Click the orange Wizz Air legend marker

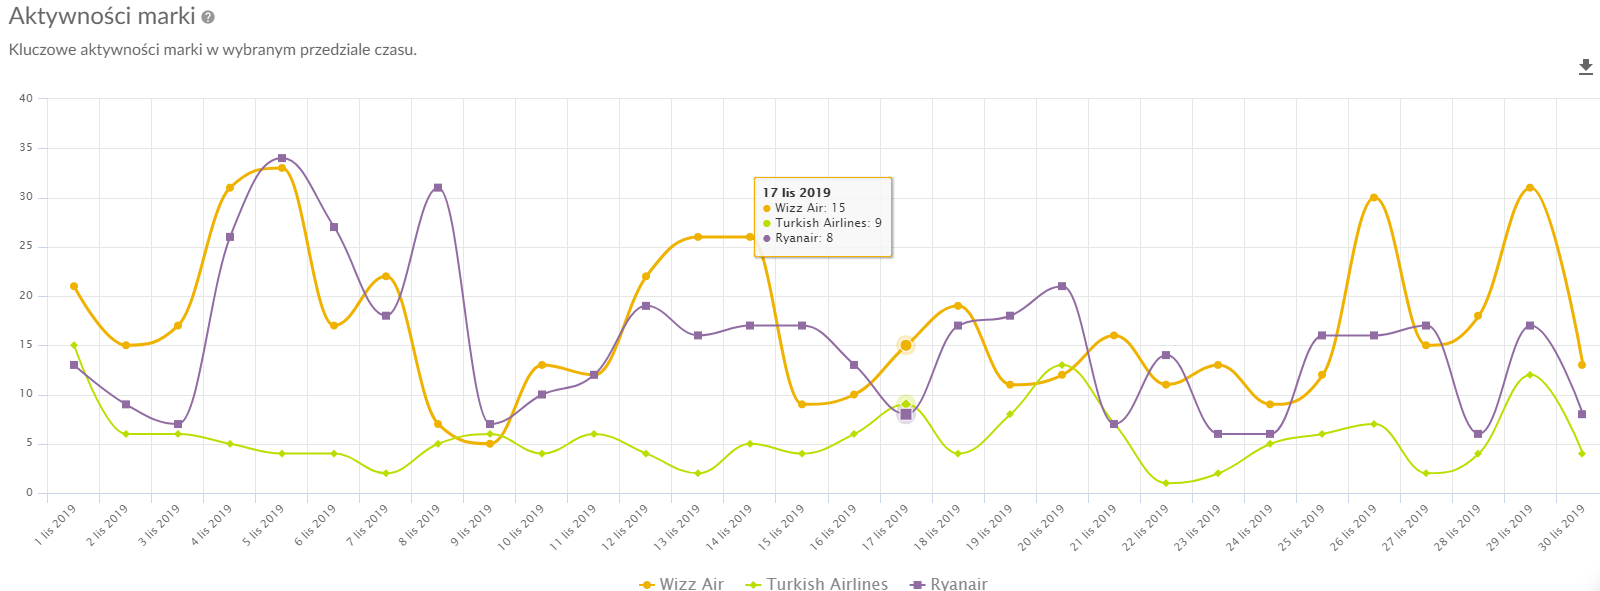(647, 584)
